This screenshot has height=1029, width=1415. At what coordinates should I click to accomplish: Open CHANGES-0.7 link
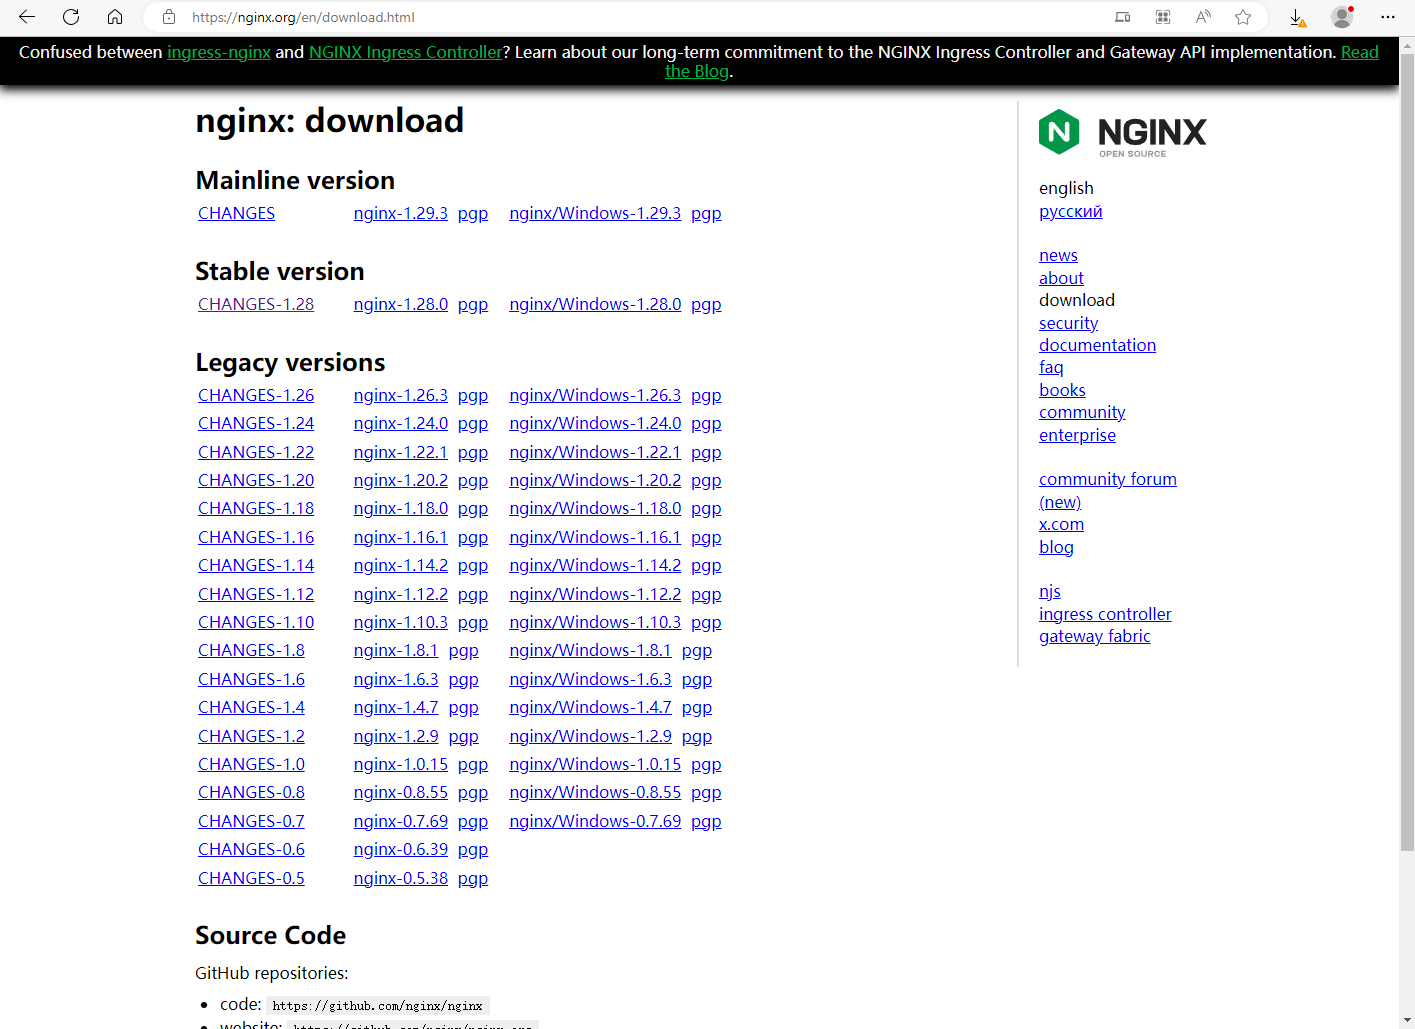click(x=251, y=821)
